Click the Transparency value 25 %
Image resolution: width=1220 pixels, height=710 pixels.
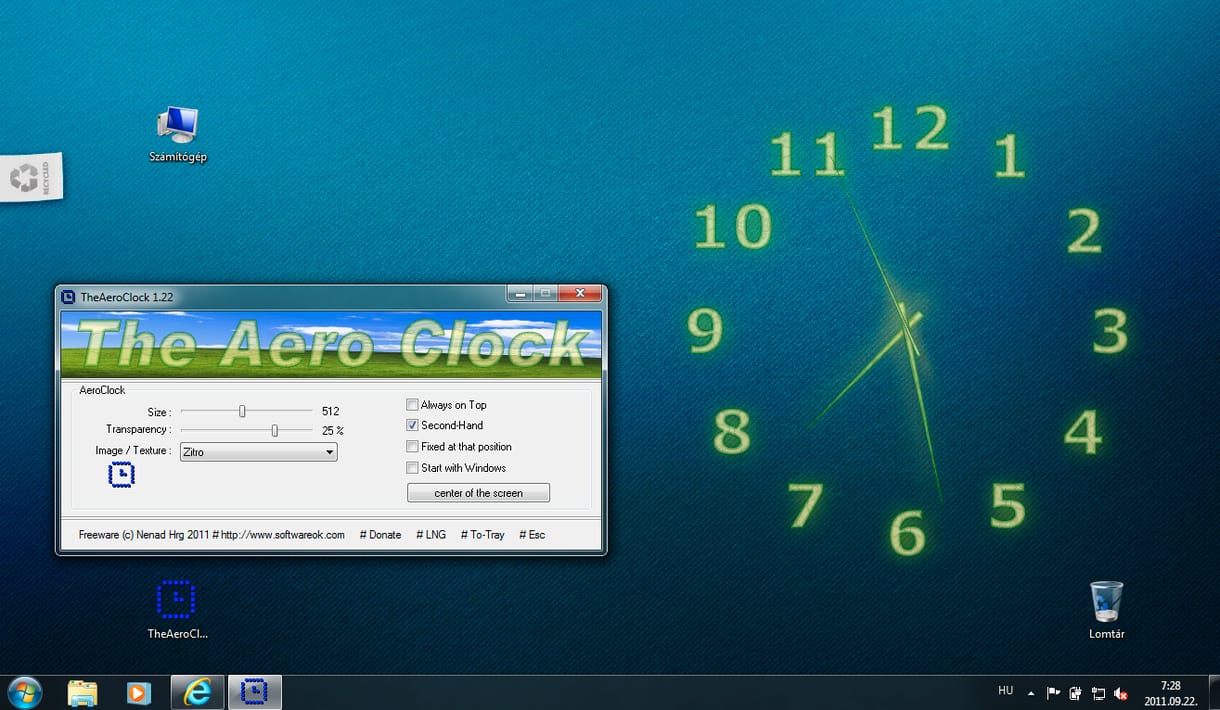pyautogui.click(x=333, y=431)
